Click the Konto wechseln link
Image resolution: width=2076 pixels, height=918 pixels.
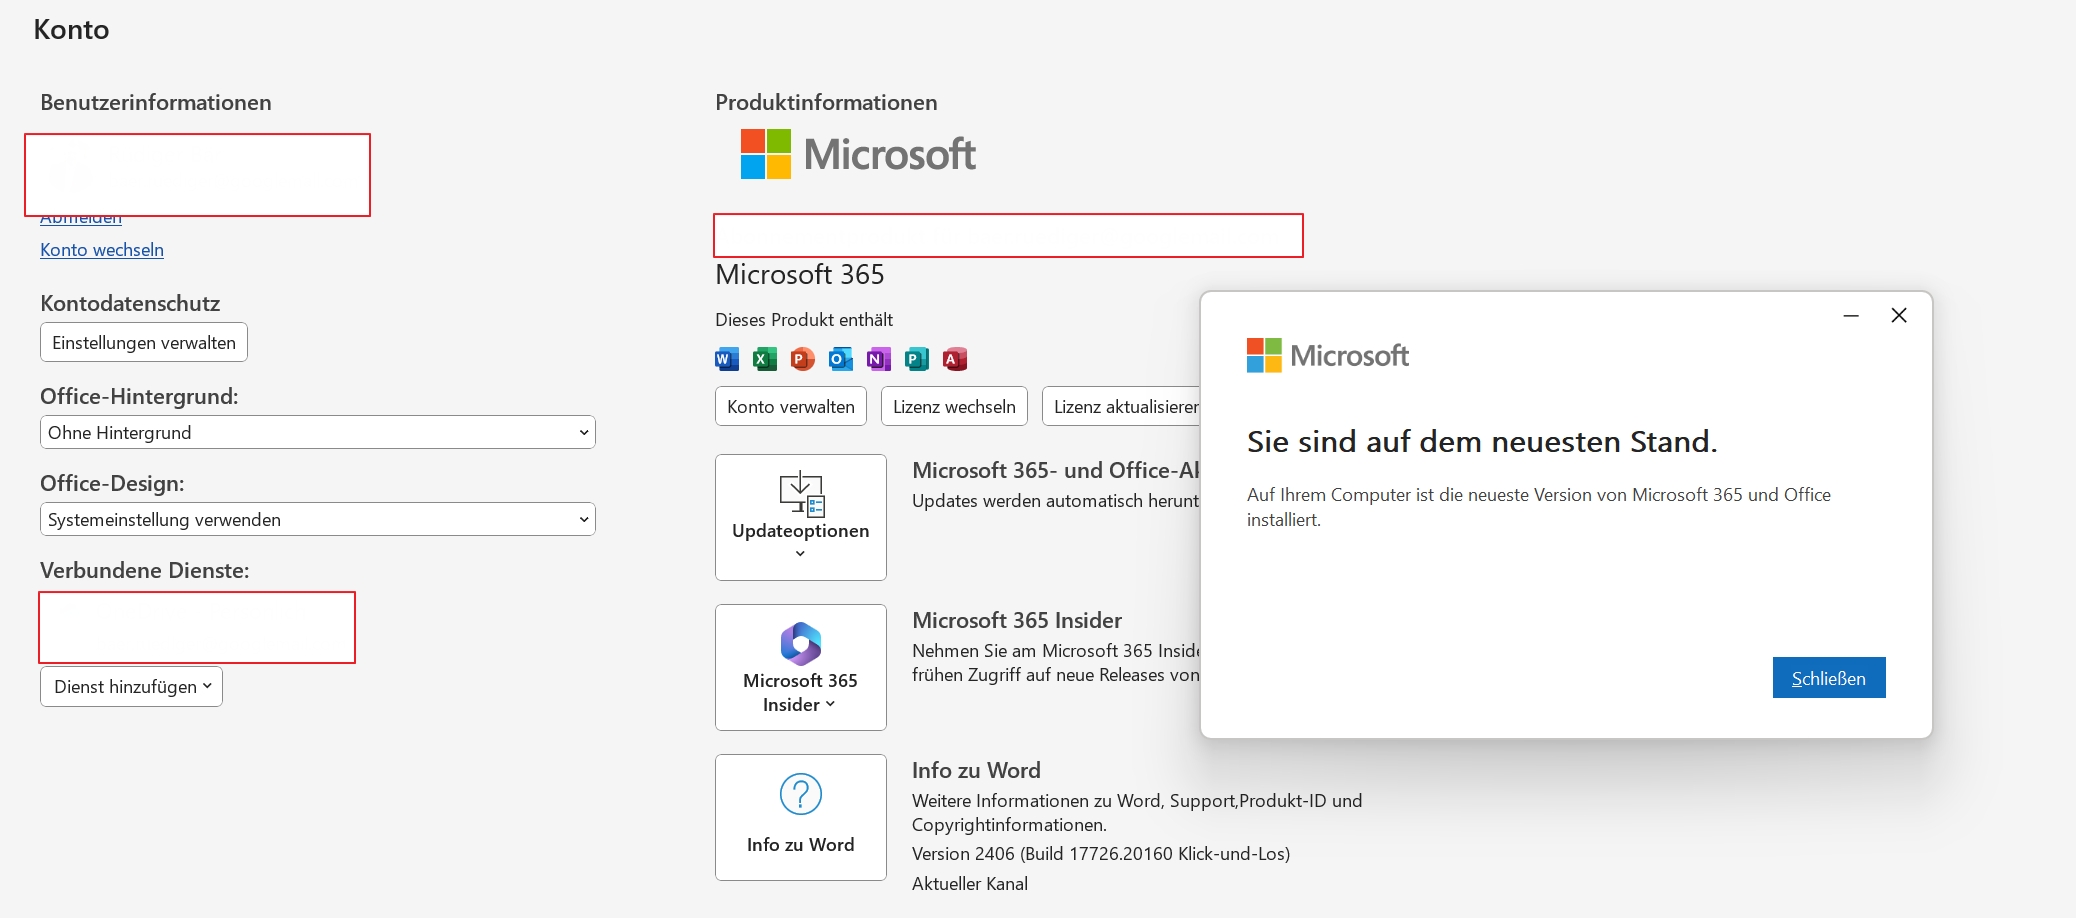coord(102,250)
